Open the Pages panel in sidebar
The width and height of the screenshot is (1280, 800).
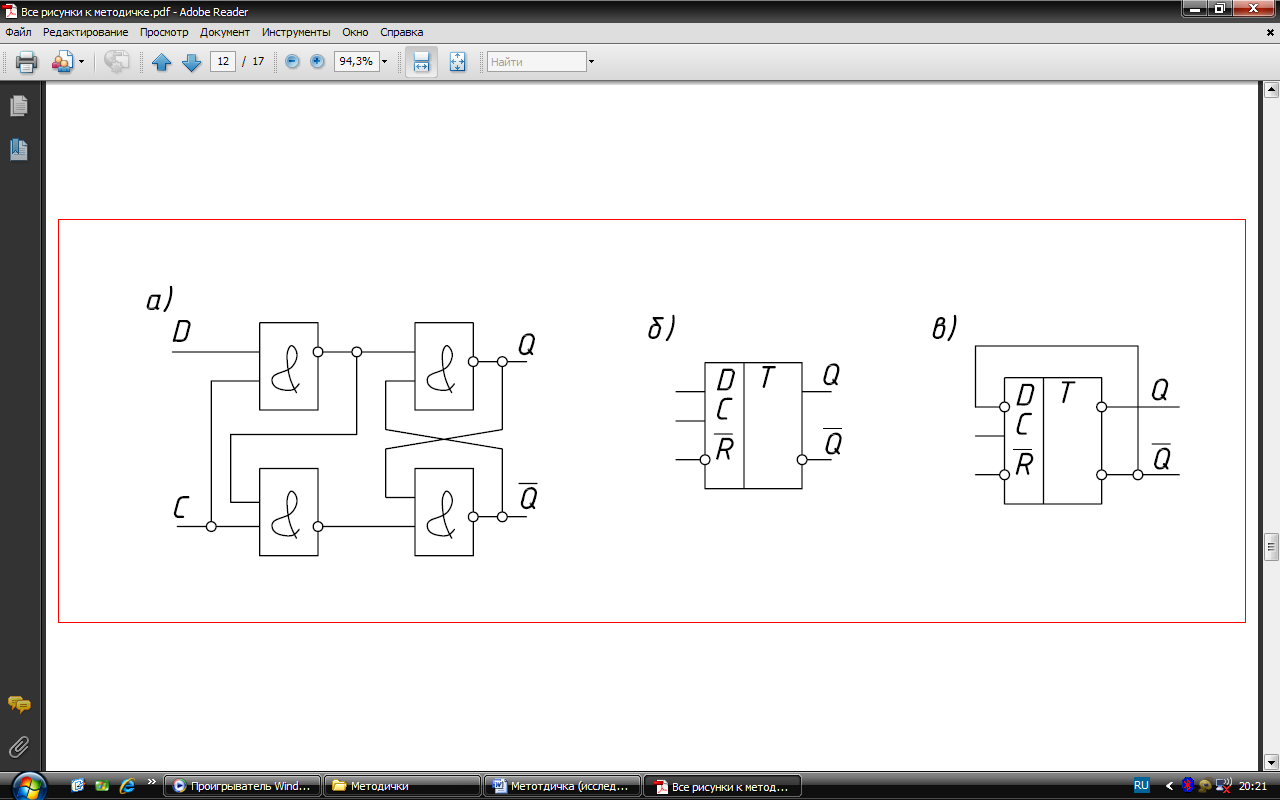point(18,106)
